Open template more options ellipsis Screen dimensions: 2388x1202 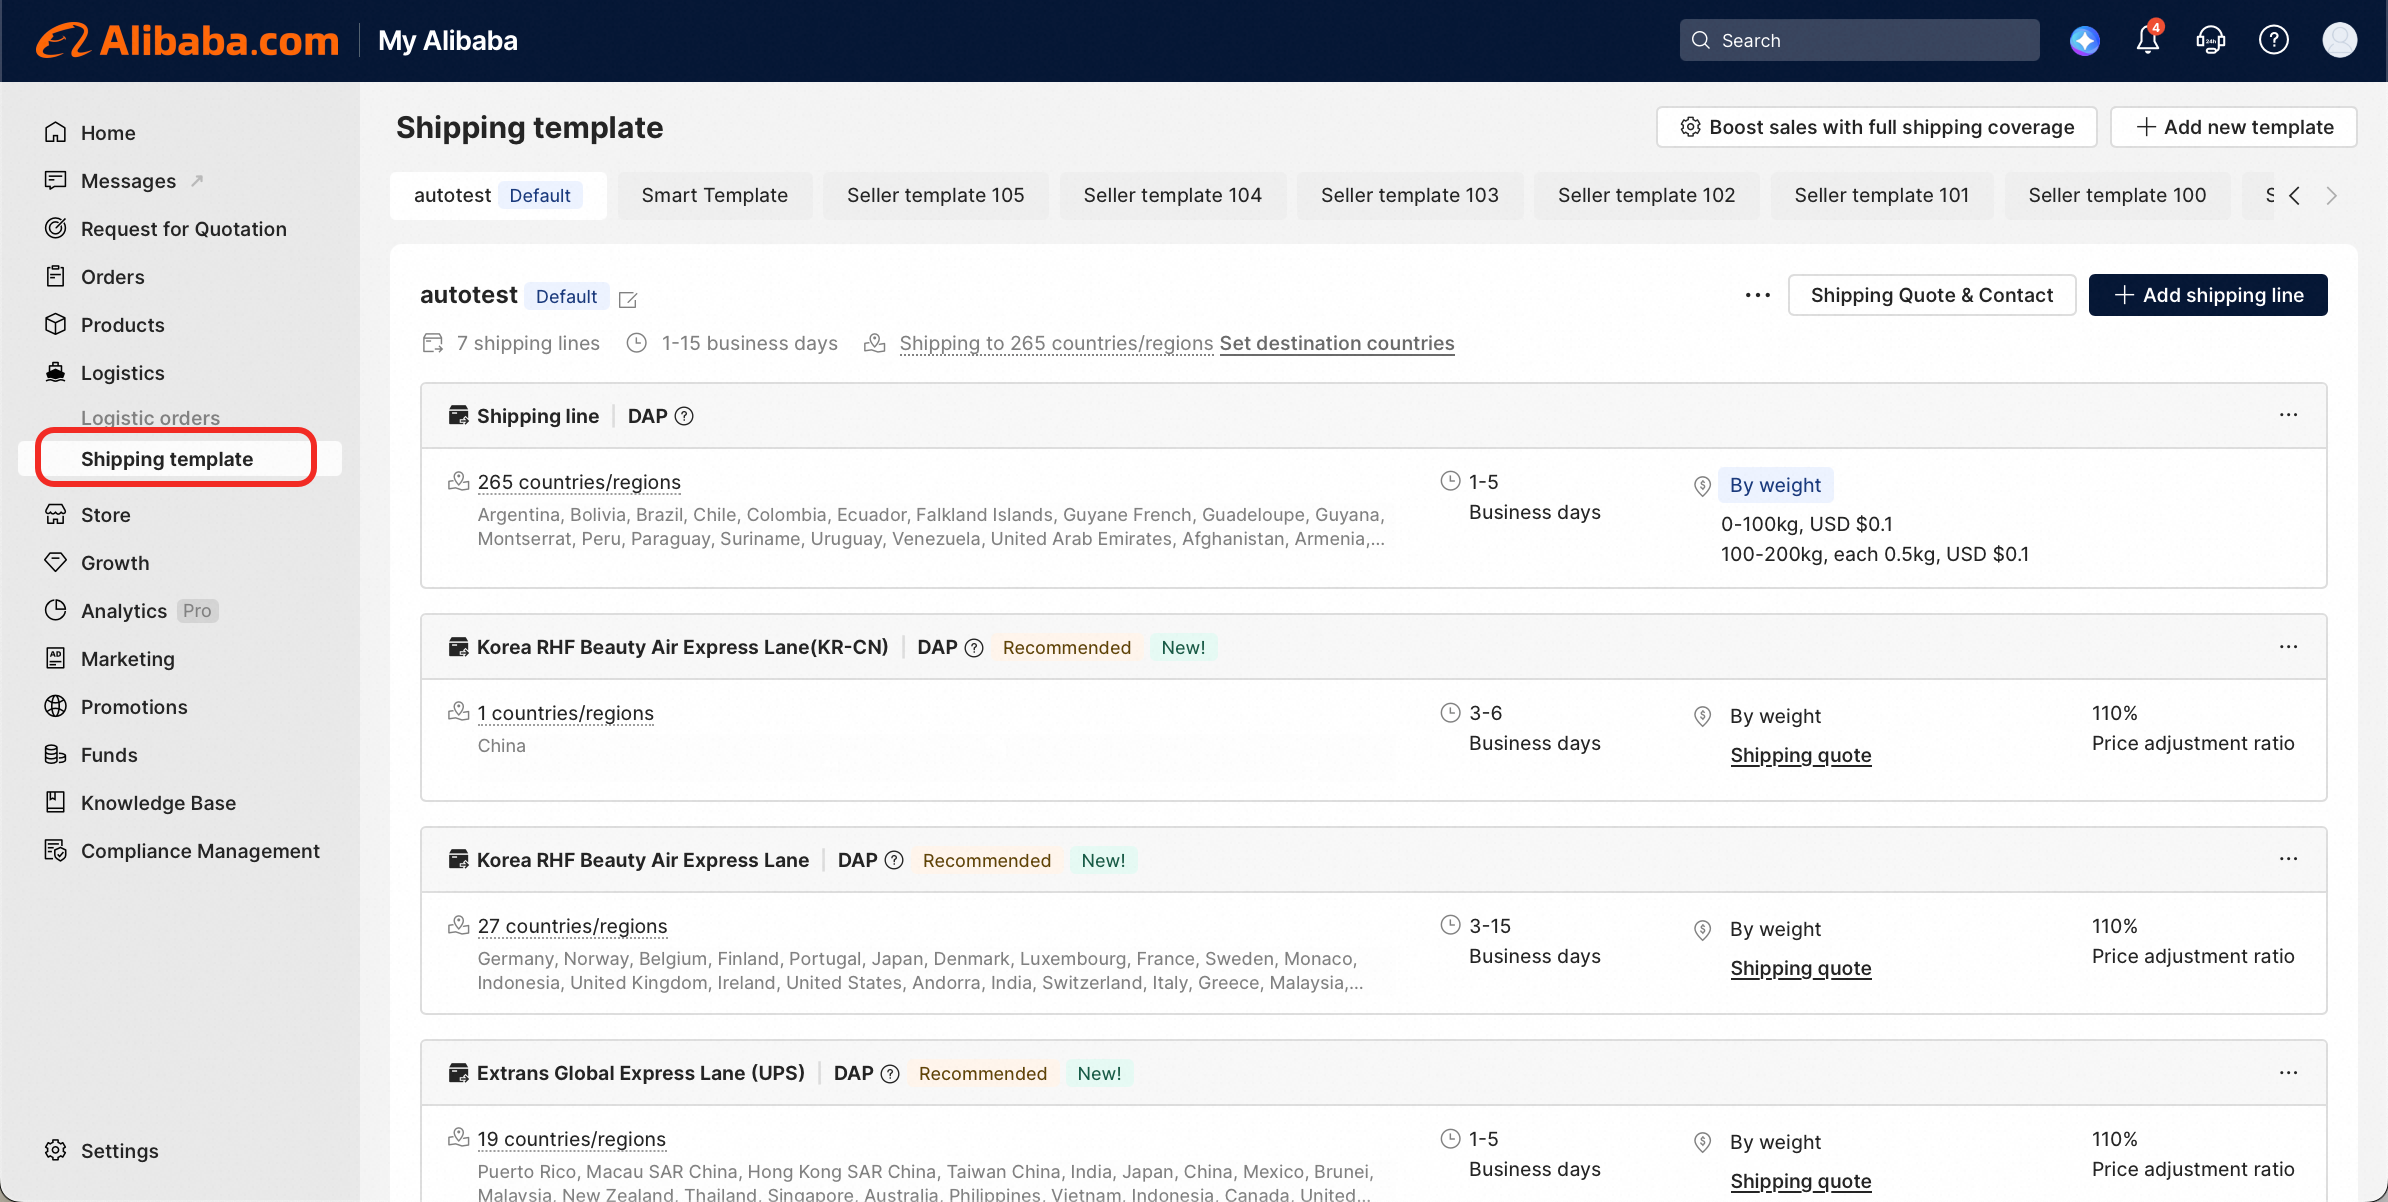1758,295
